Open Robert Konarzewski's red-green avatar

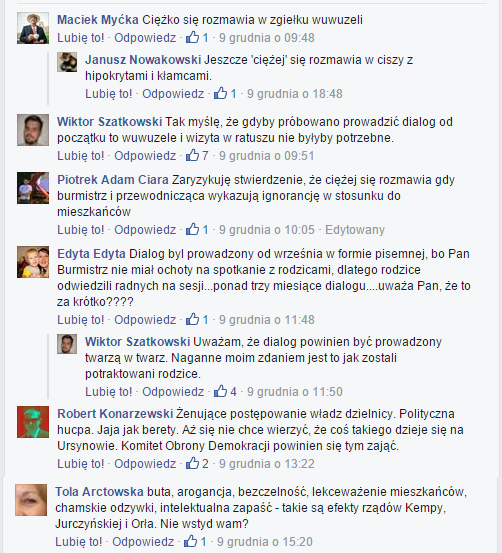pos(33,422)
